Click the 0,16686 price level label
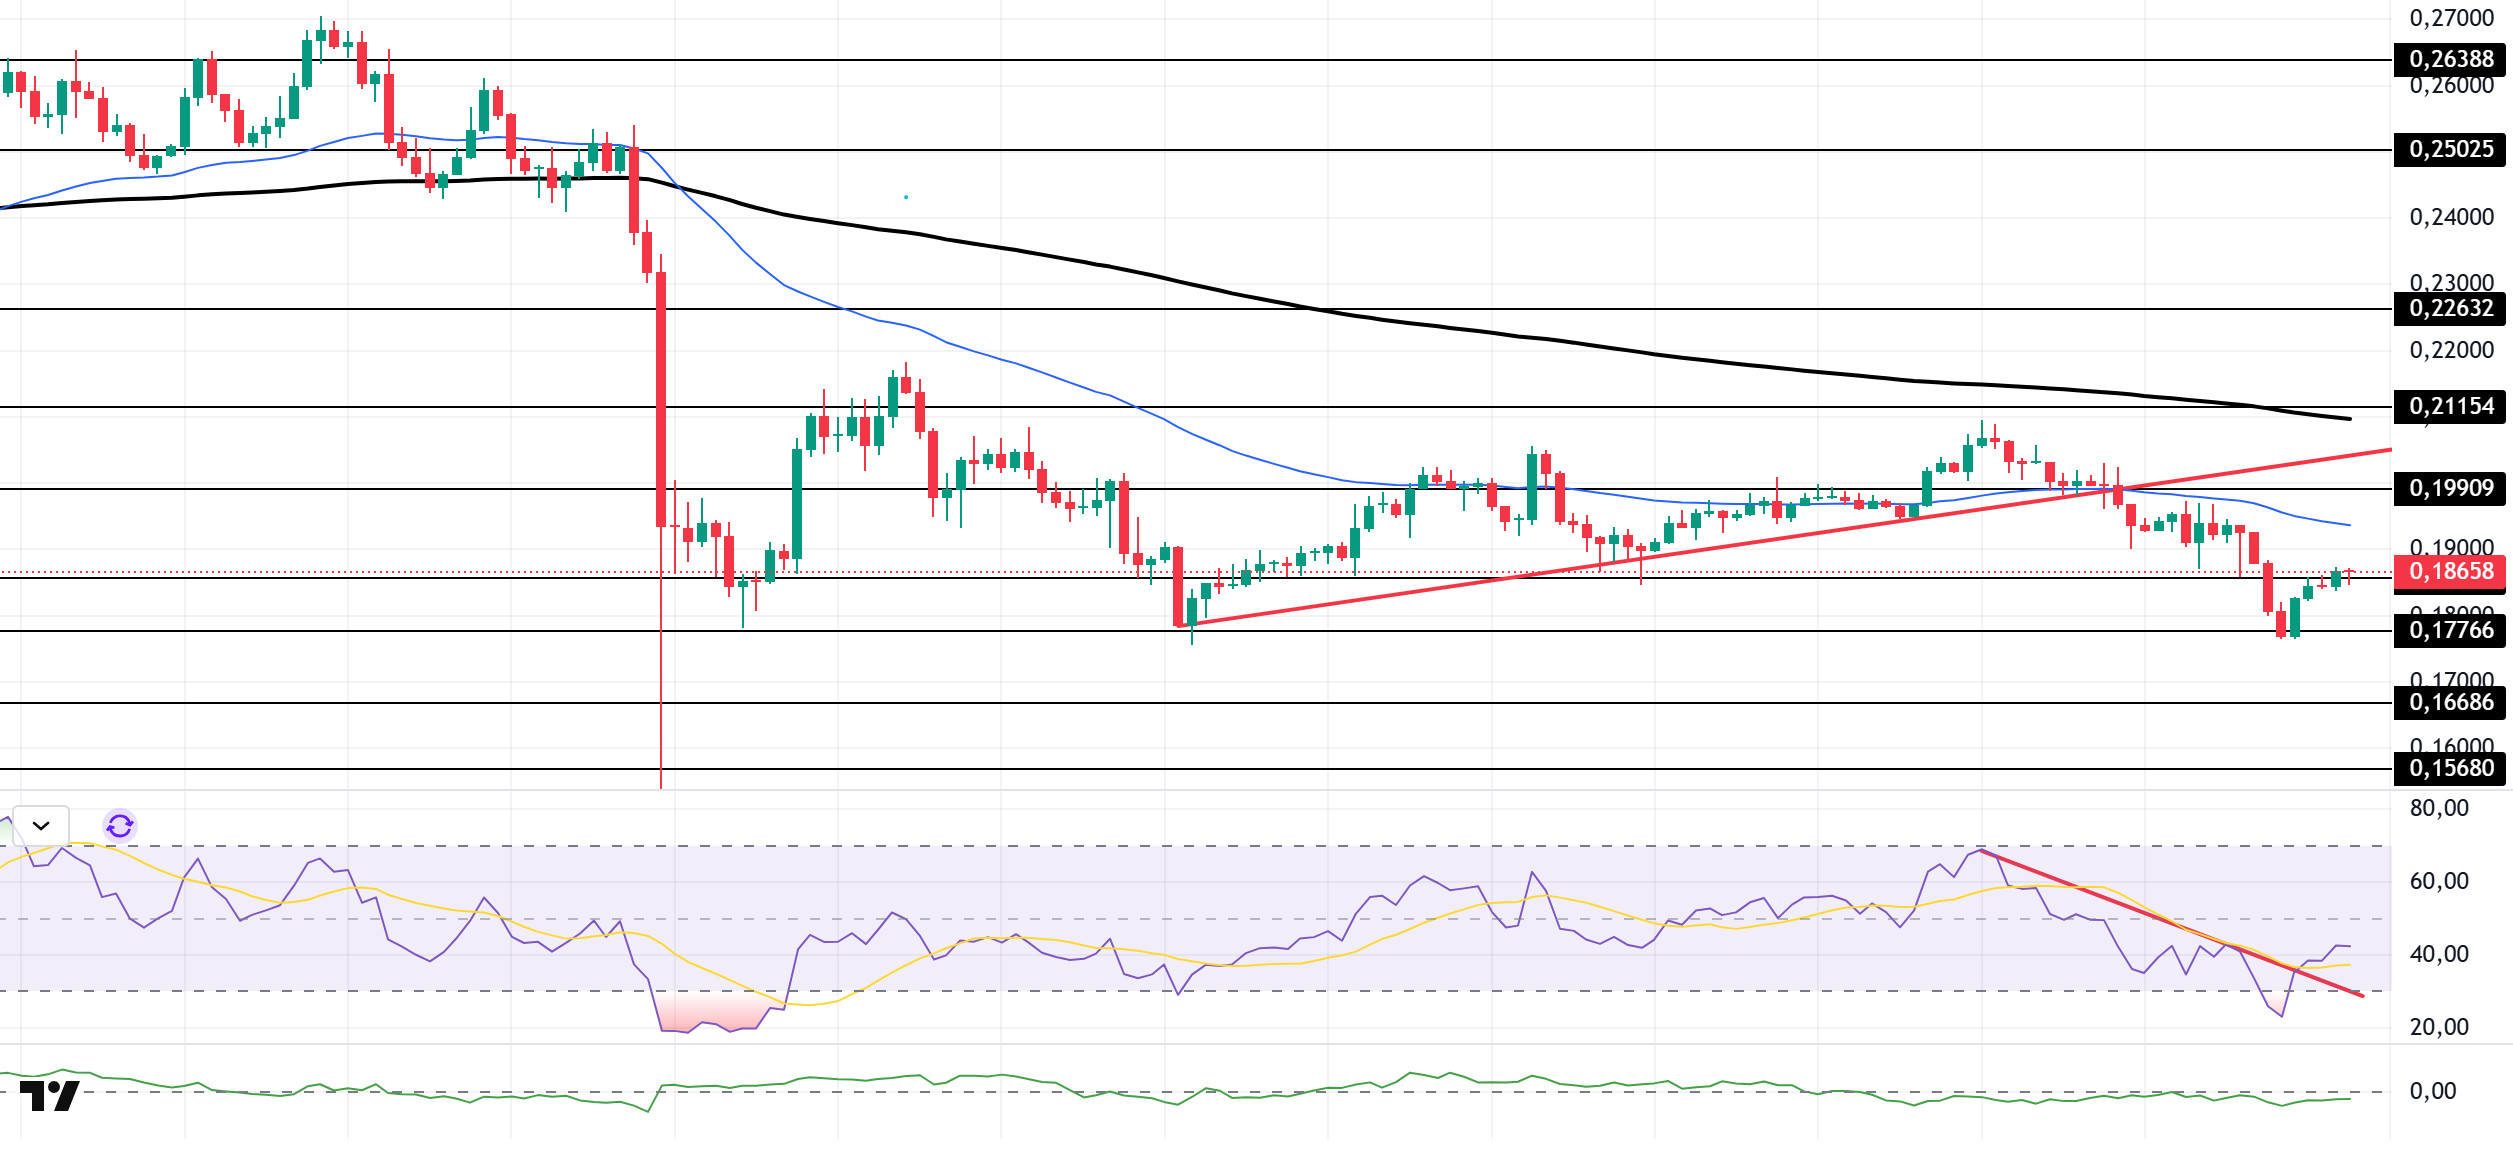This screenshot has width=2513, height=1155. point(2450,703)
